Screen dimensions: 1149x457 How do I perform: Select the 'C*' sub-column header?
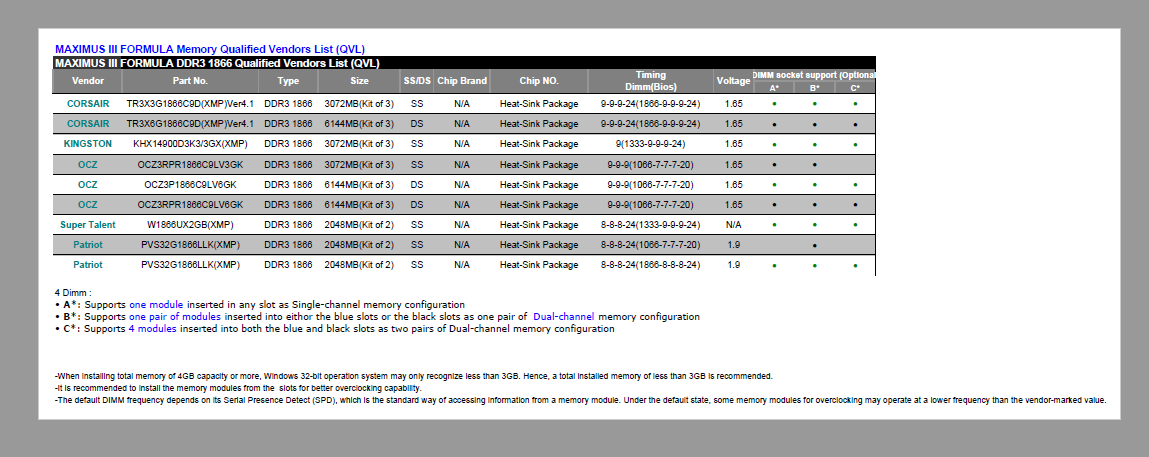[855, 87]
